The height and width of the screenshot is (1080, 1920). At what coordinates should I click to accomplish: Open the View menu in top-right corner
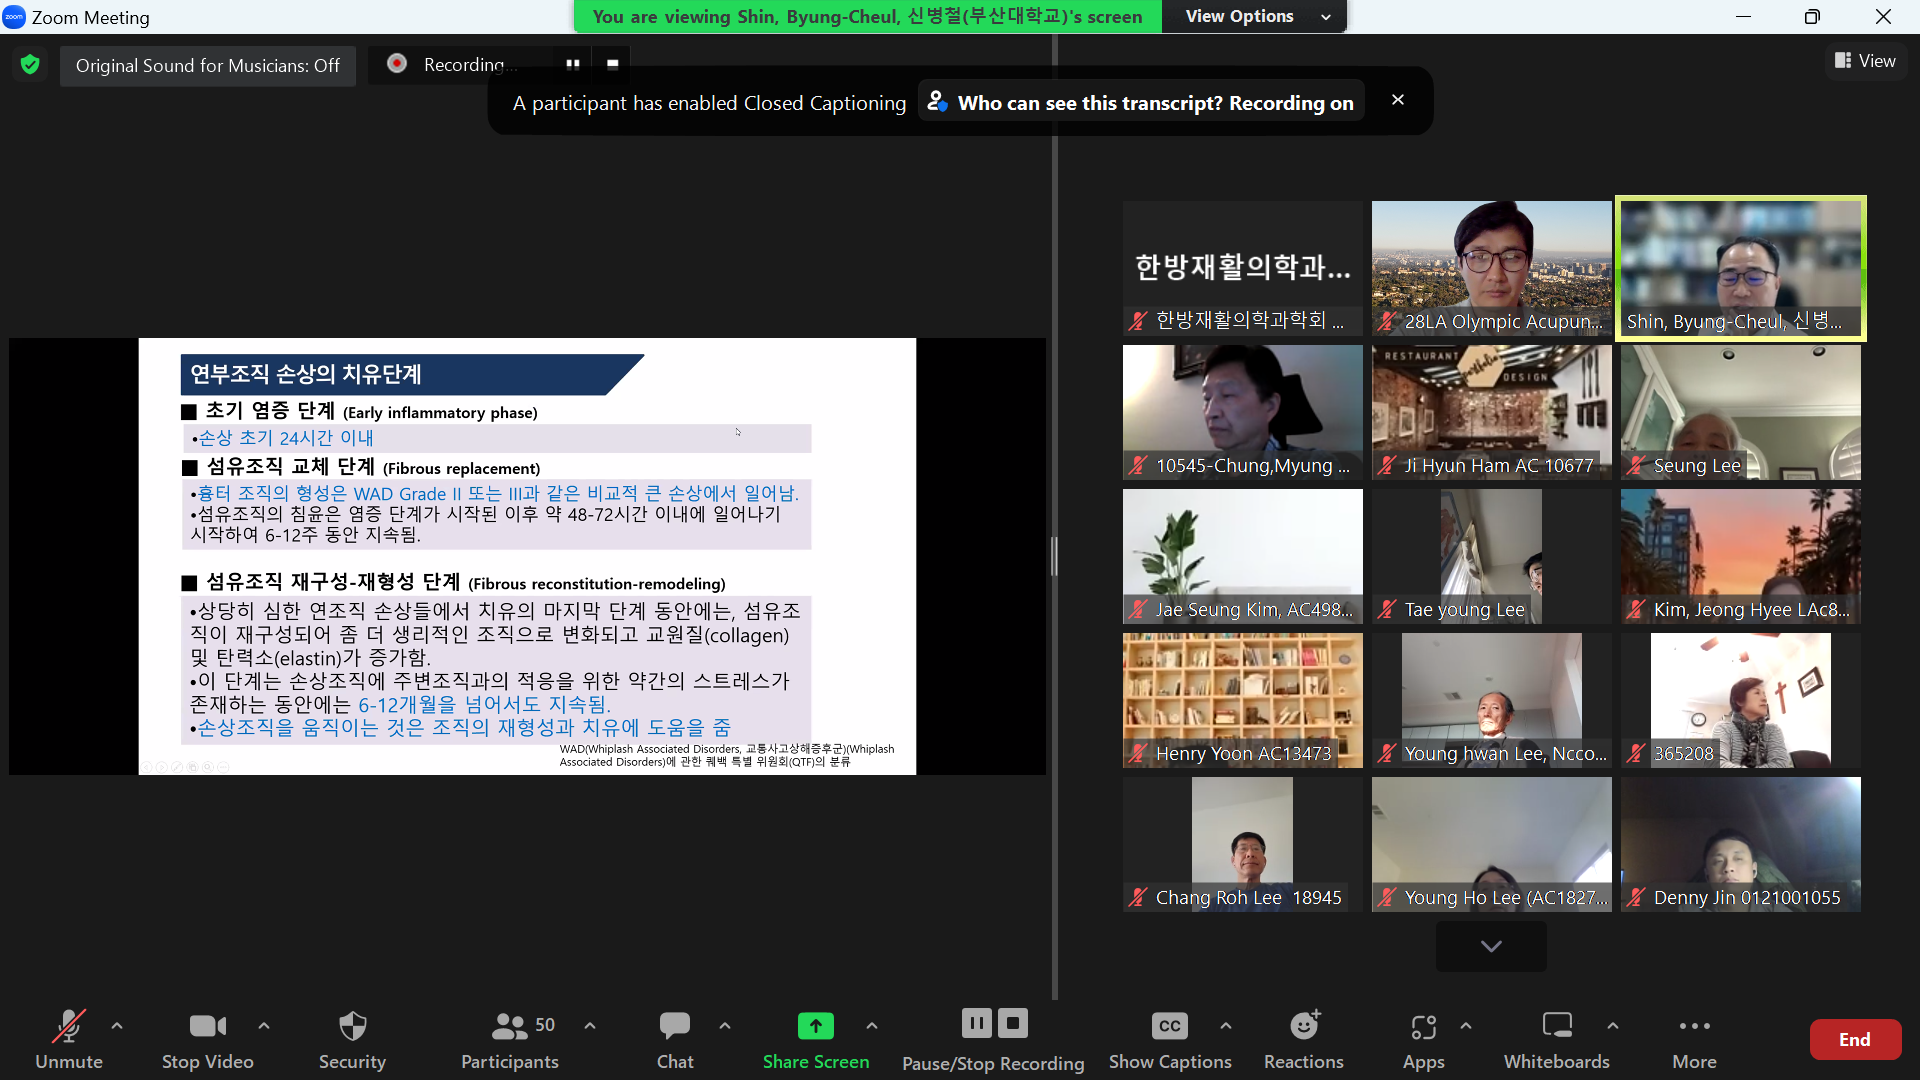1865,60
